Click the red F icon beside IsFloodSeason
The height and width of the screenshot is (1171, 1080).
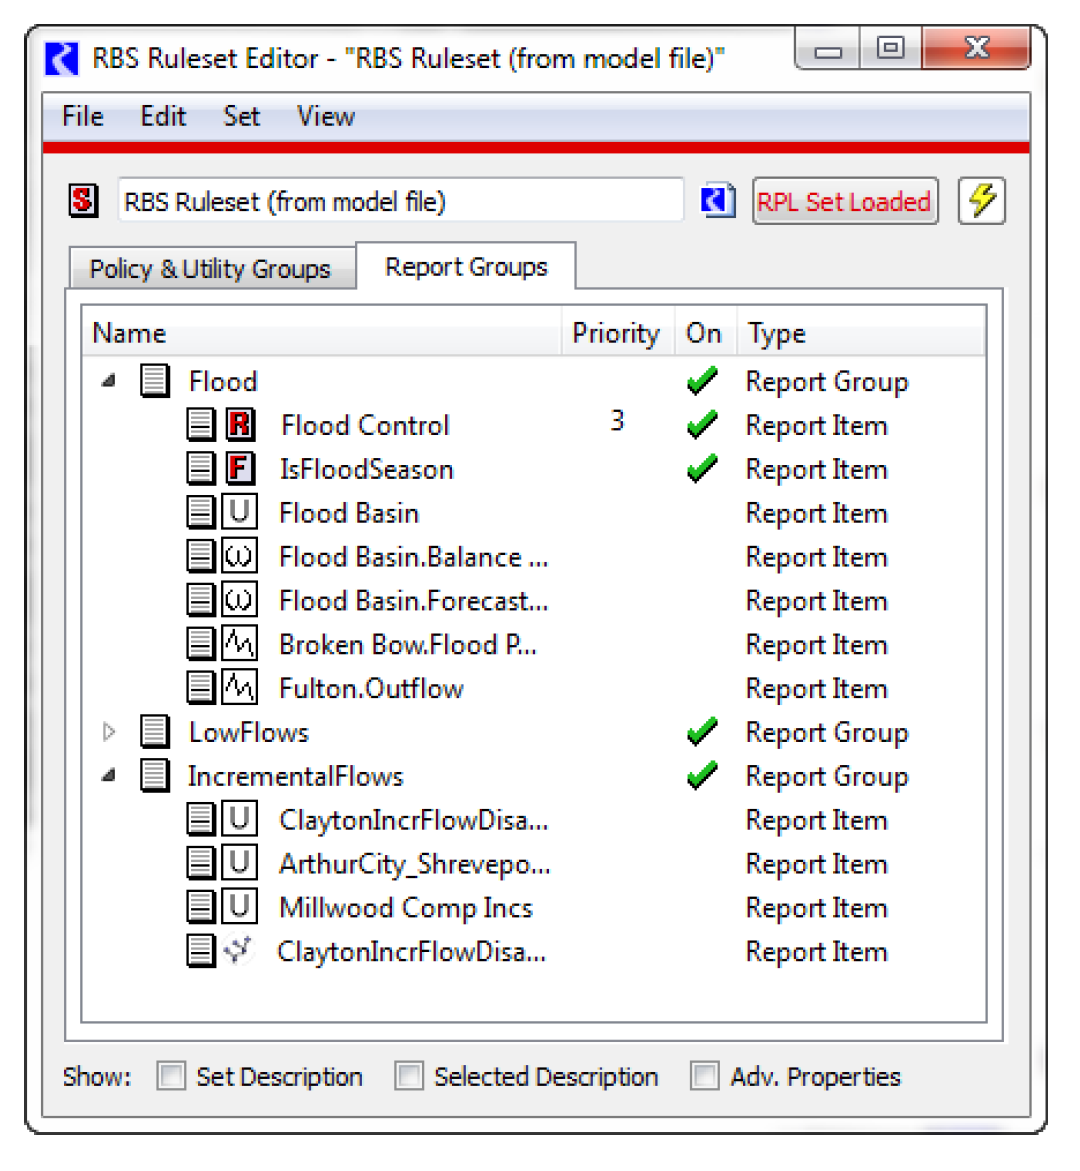[240, 469]
